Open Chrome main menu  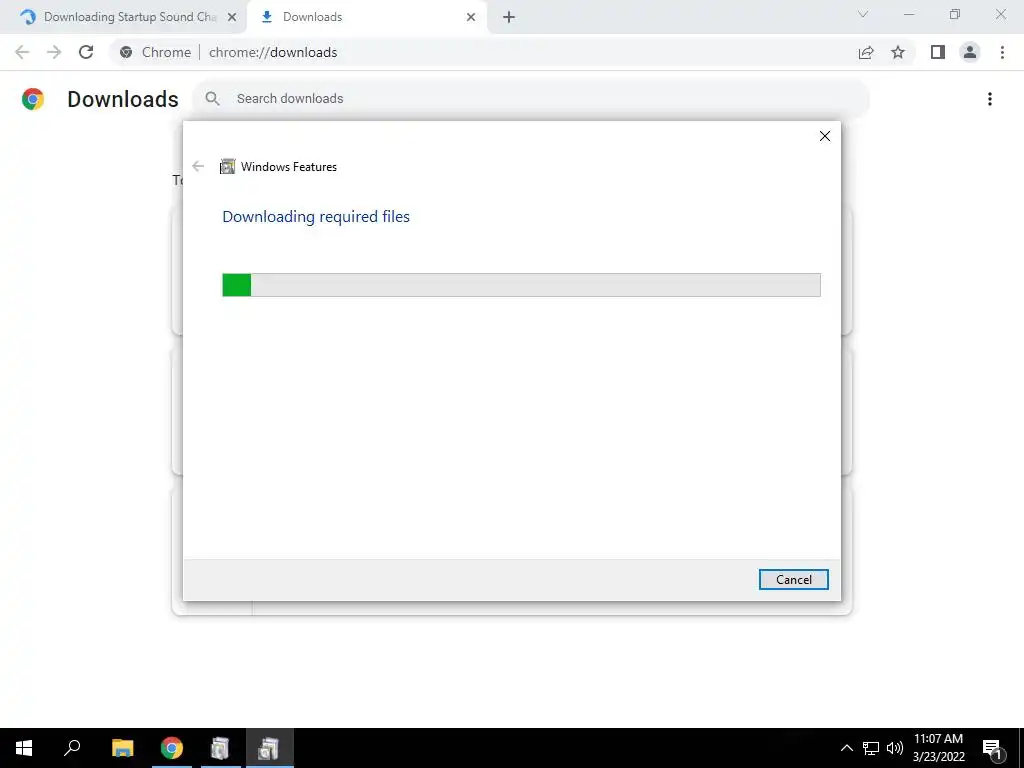pyautogui.click(x=1002, y=52)
